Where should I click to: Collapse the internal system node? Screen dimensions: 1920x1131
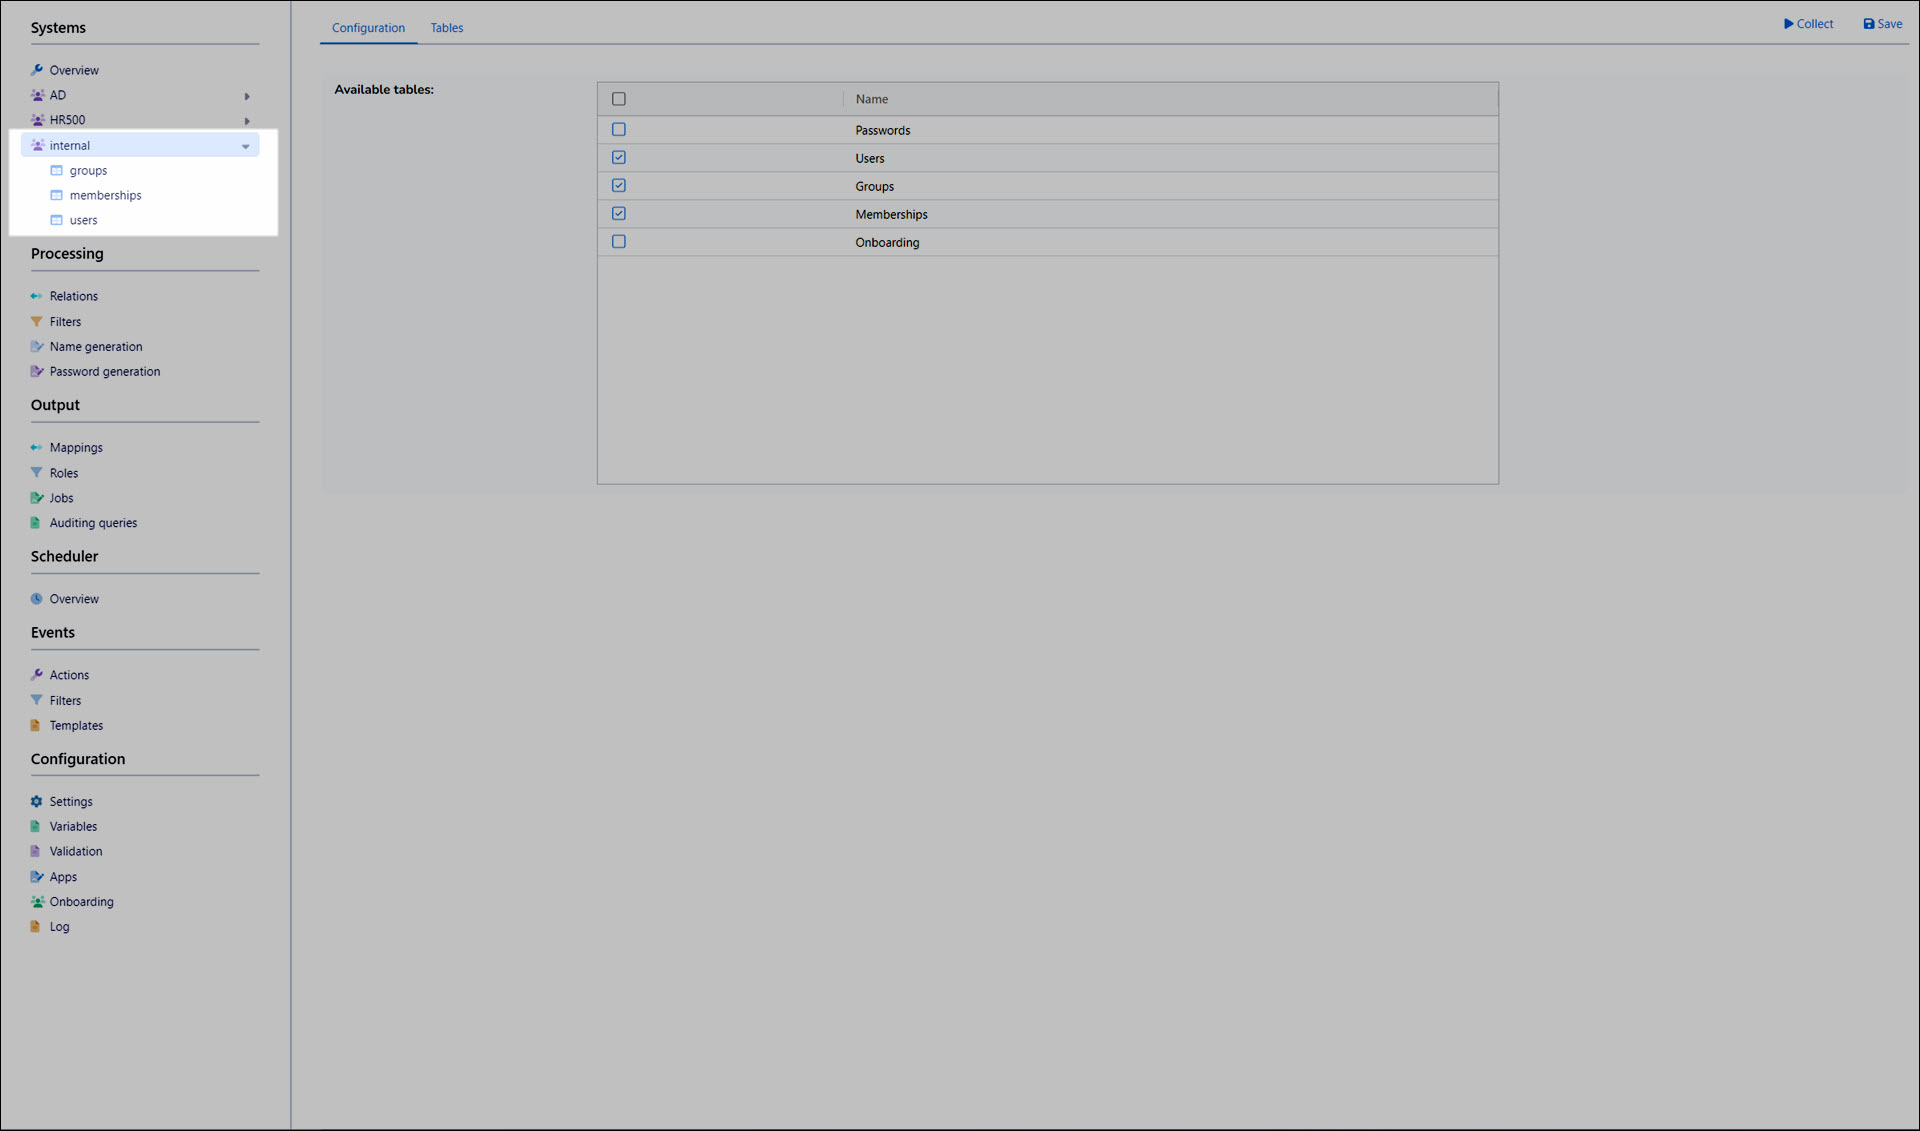(x=245, y=146)
